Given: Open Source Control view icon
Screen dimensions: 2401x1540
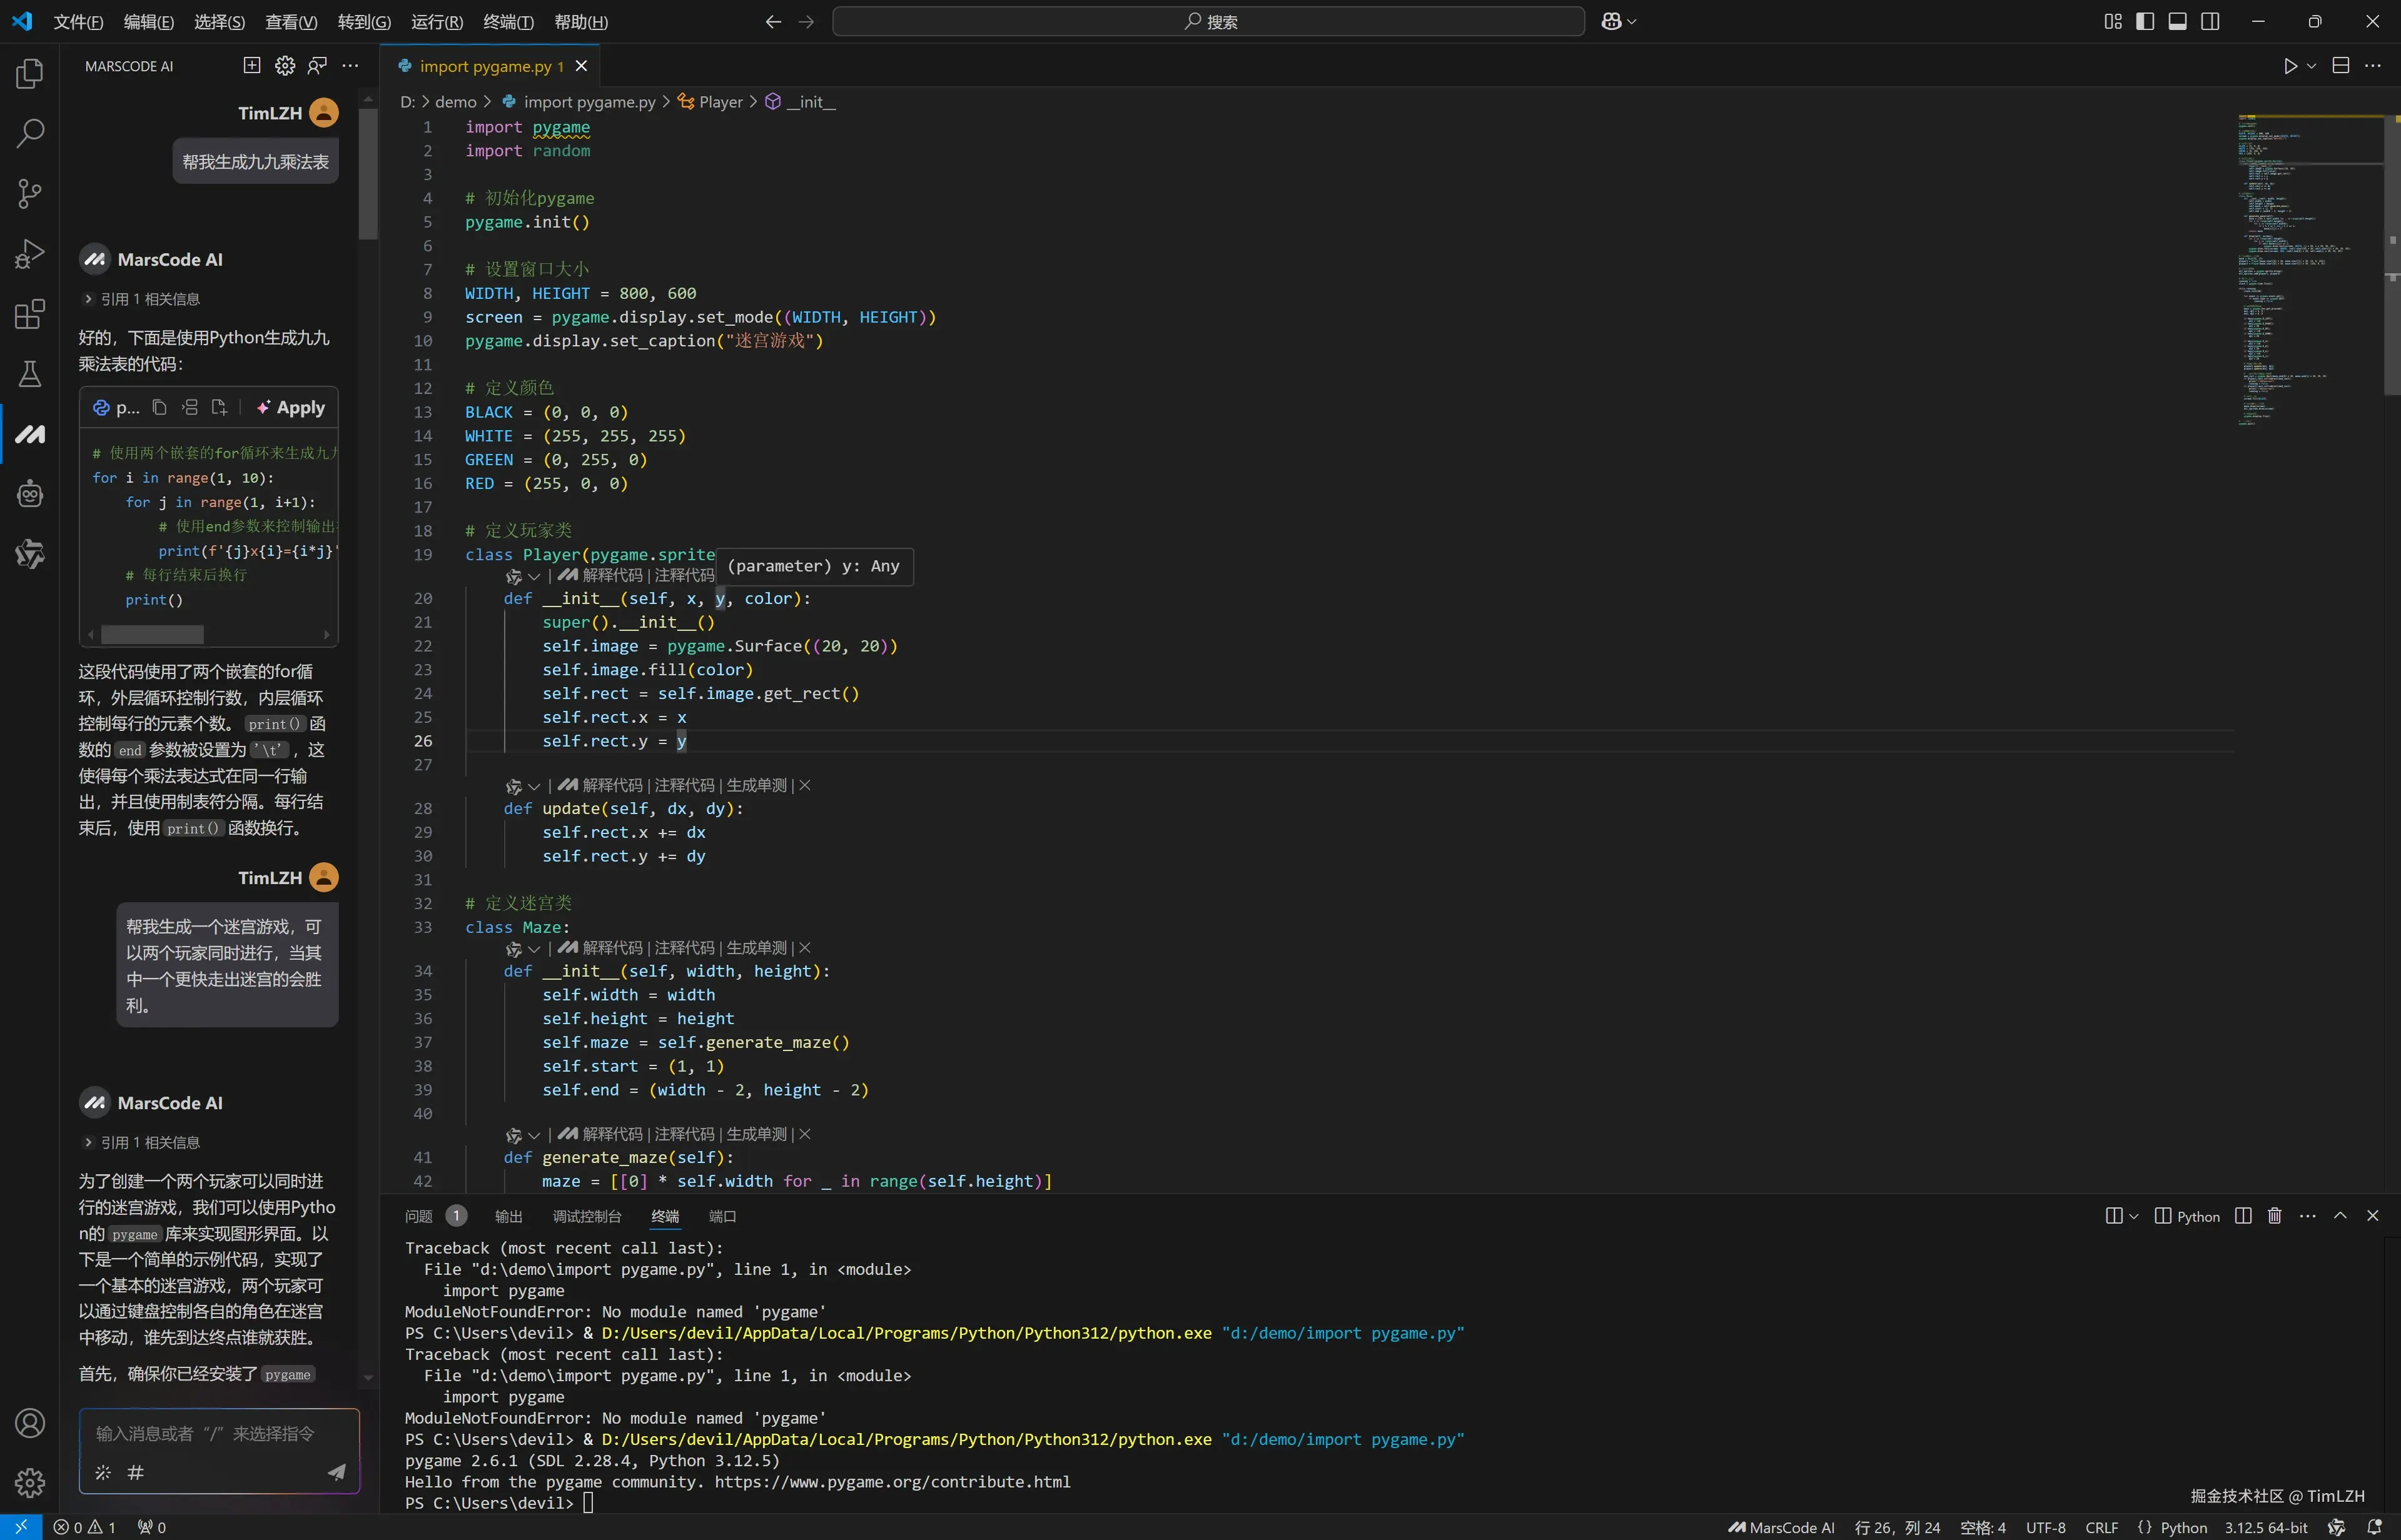Looking at the screenshot, I should 30,193.
